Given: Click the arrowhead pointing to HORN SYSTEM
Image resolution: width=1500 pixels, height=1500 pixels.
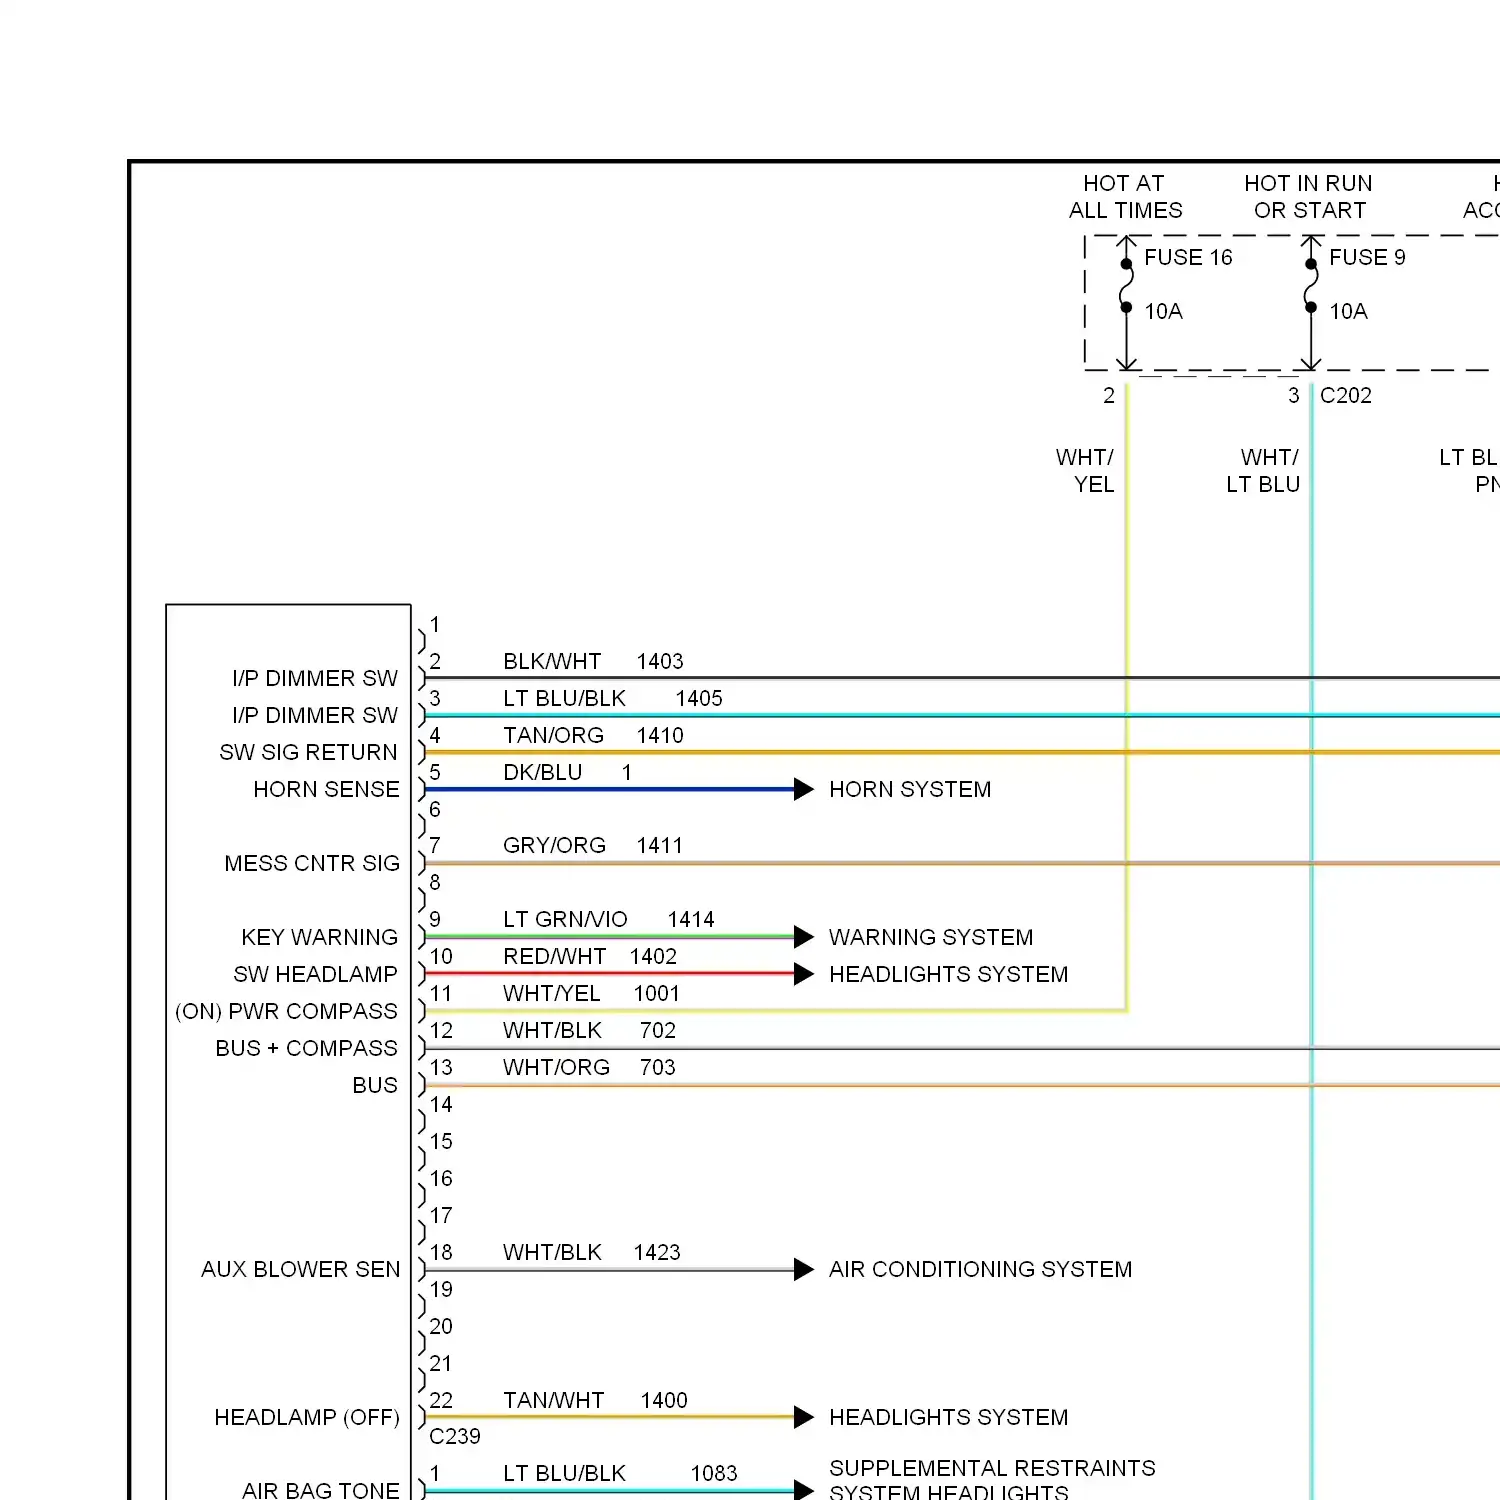Looking at the screenshot, I should pos(804,790).
